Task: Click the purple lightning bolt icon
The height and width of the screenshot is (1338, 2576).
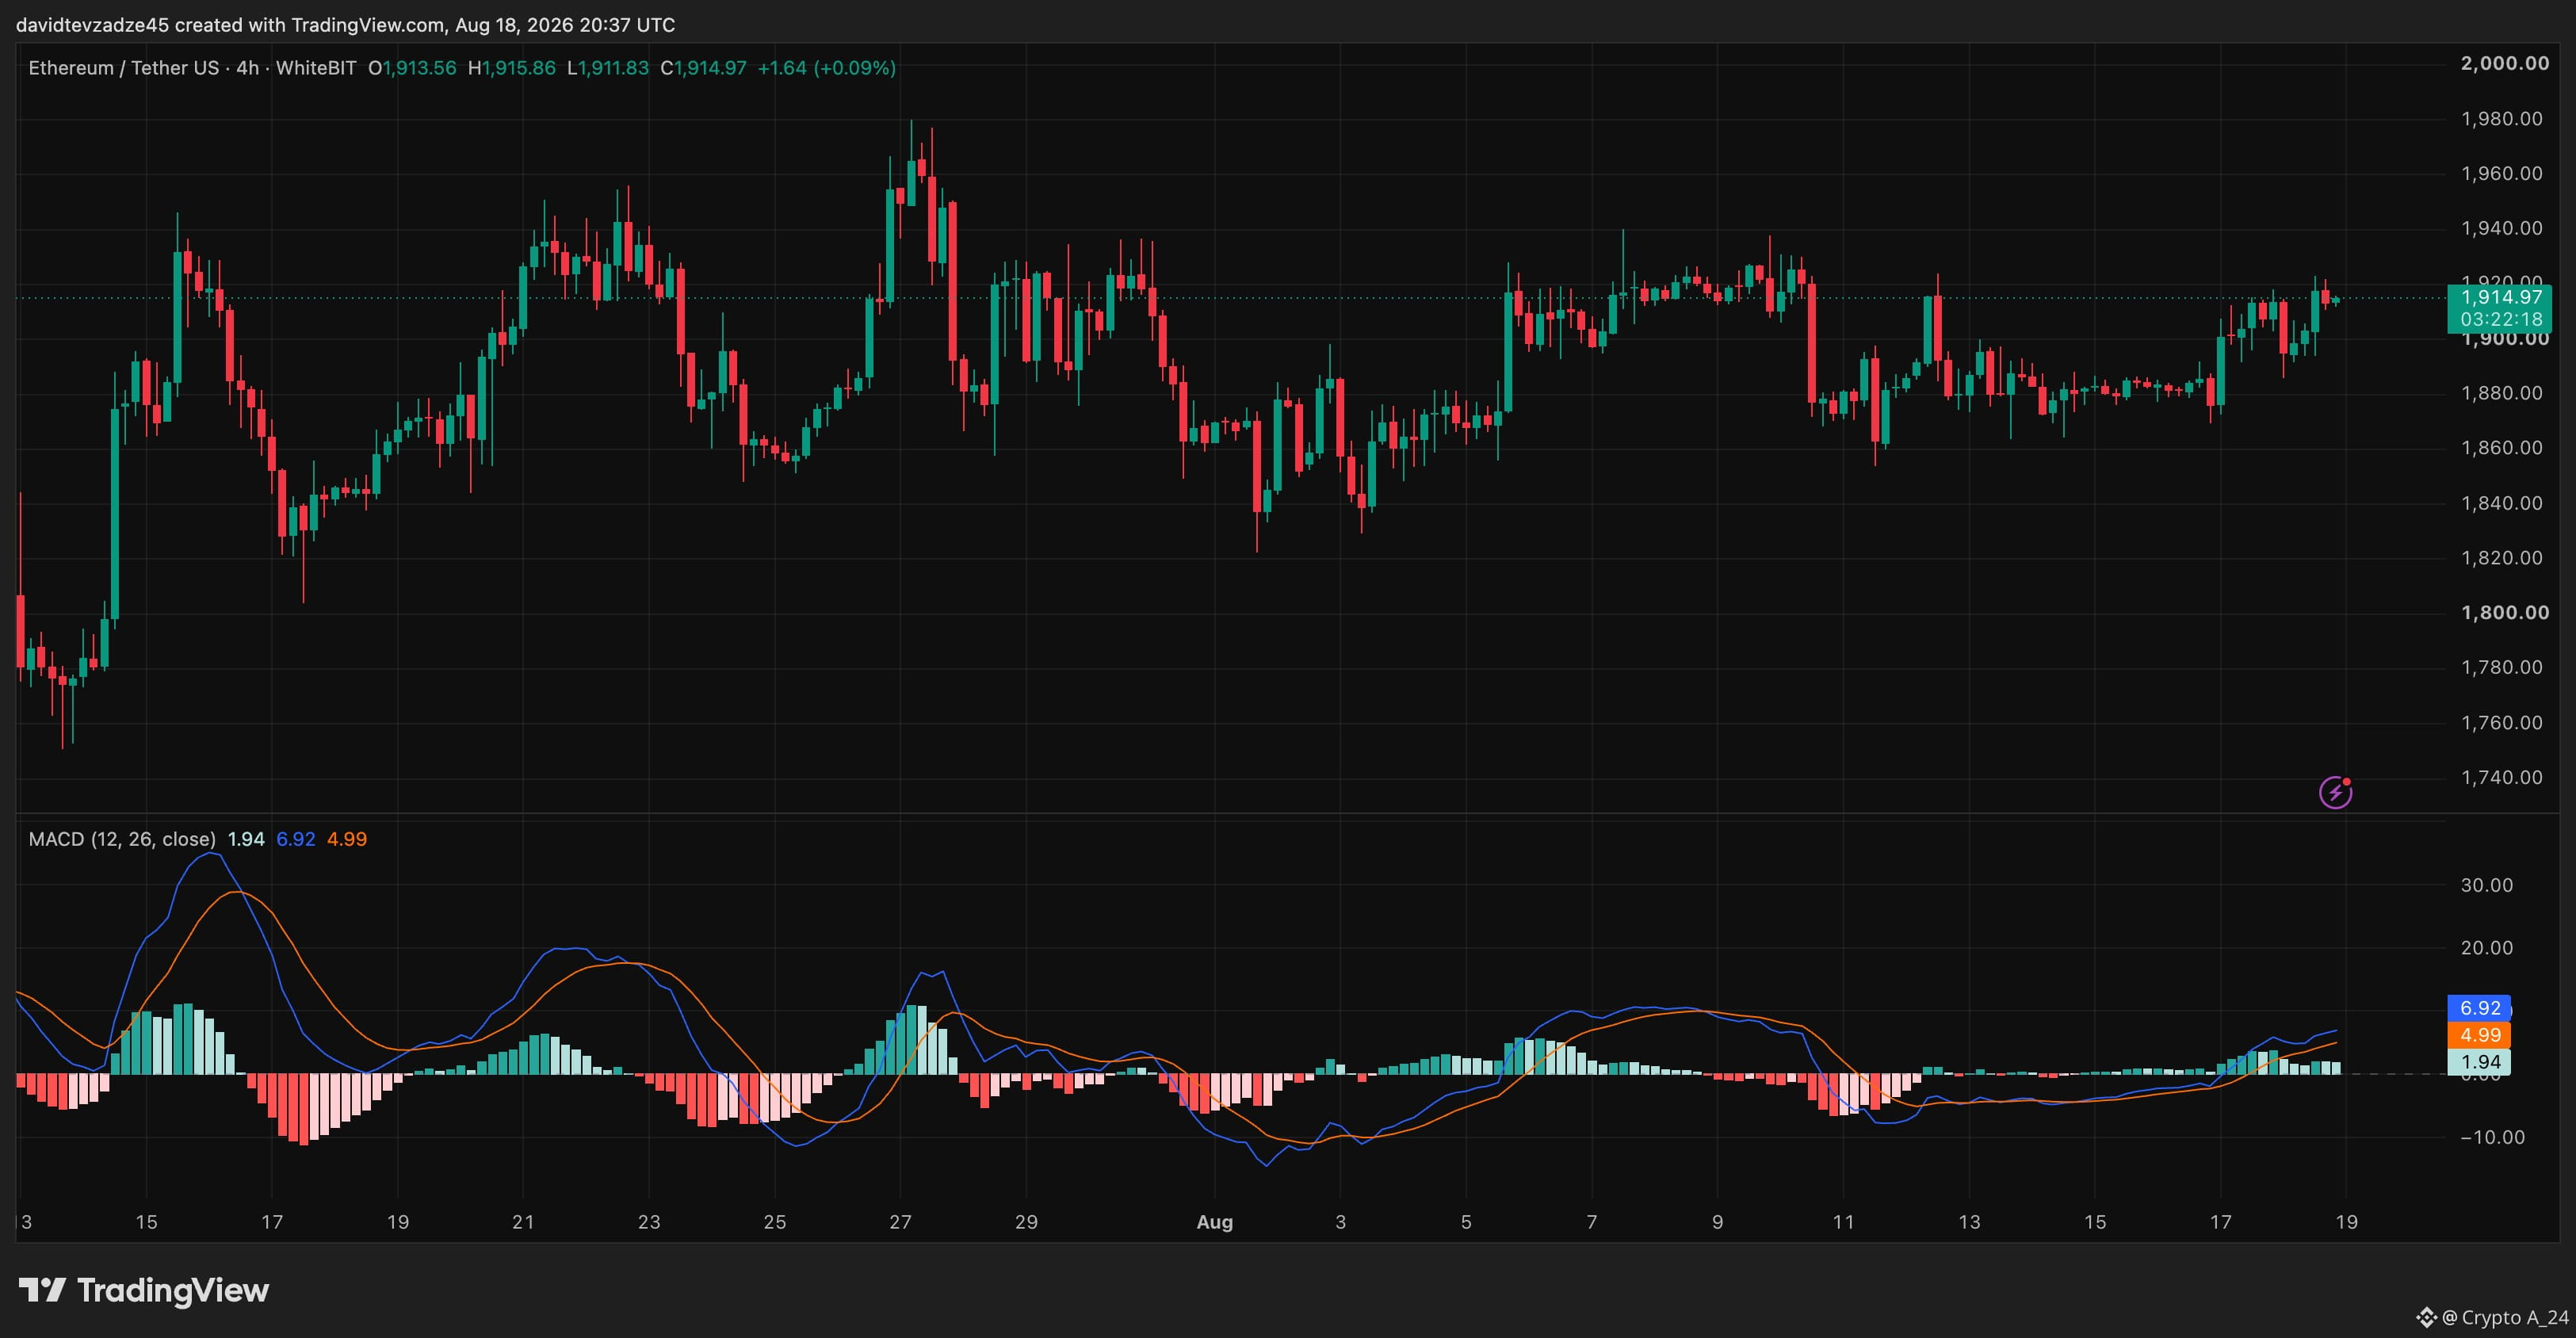Action: [x=2335, y=792]
